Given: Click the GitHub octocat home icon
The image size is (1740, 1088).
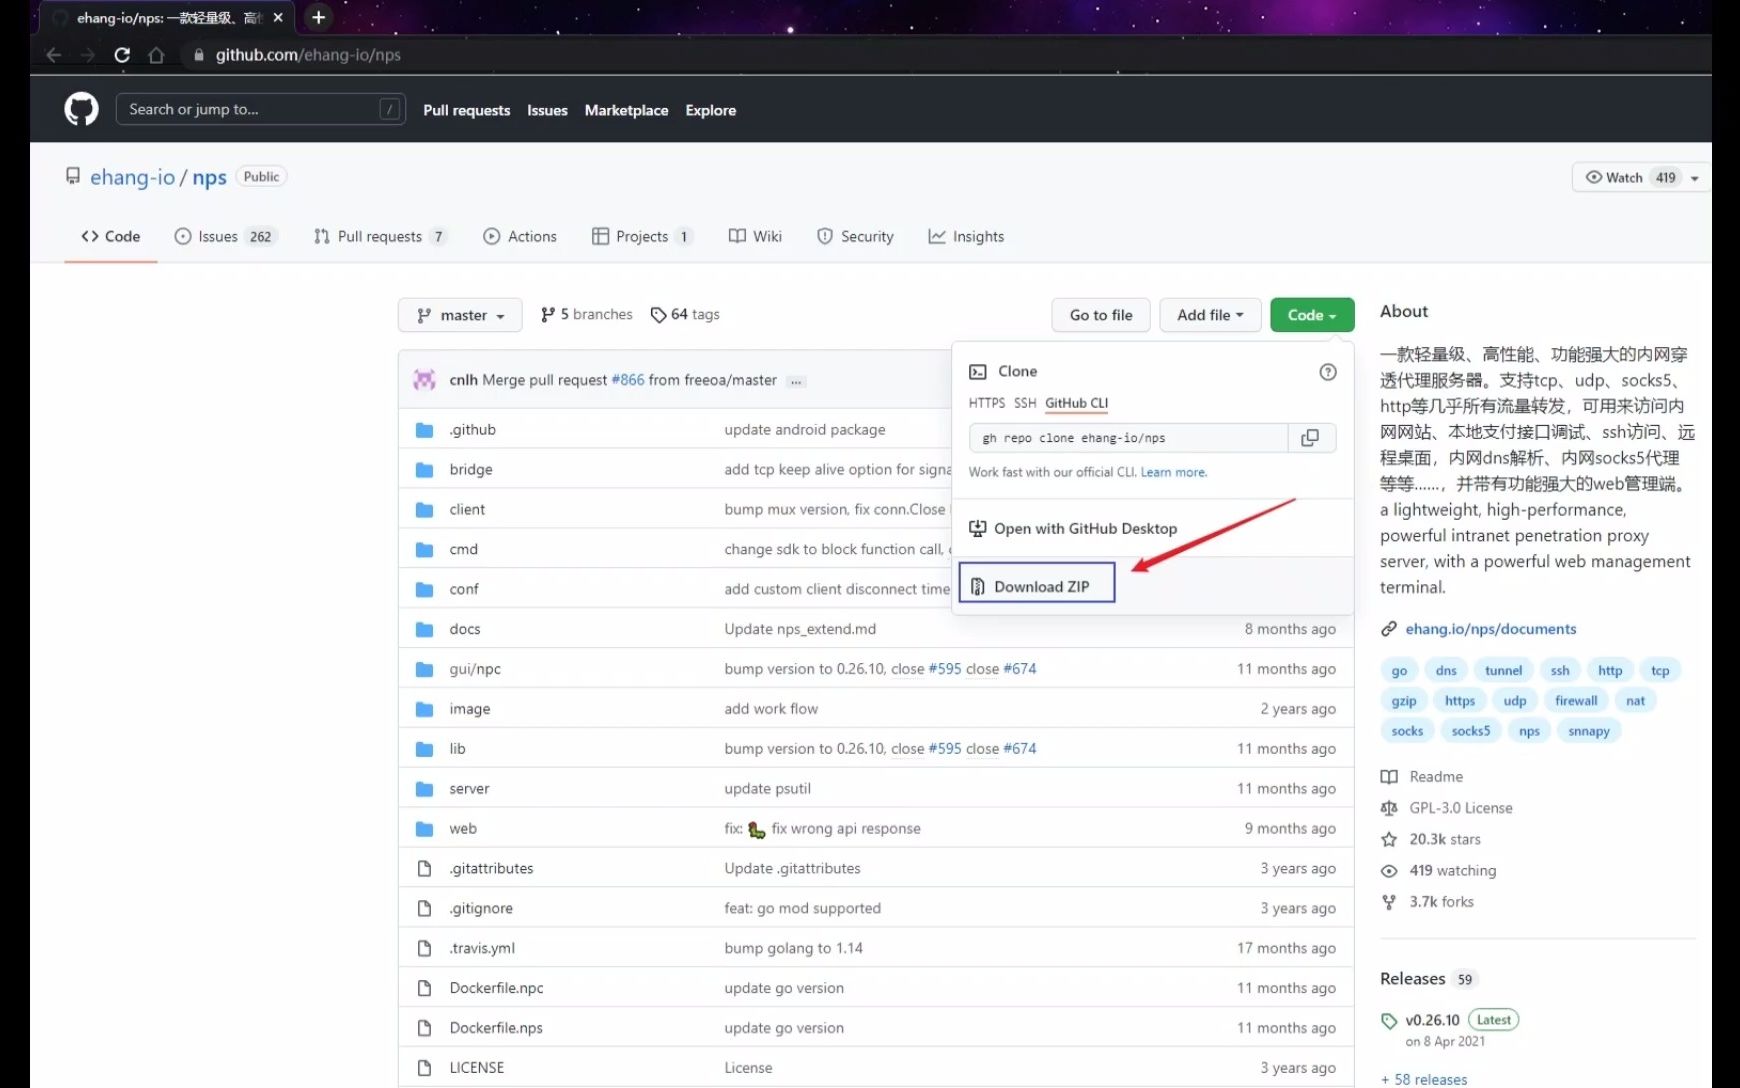Looking at the screenshot, I should 80,109.
